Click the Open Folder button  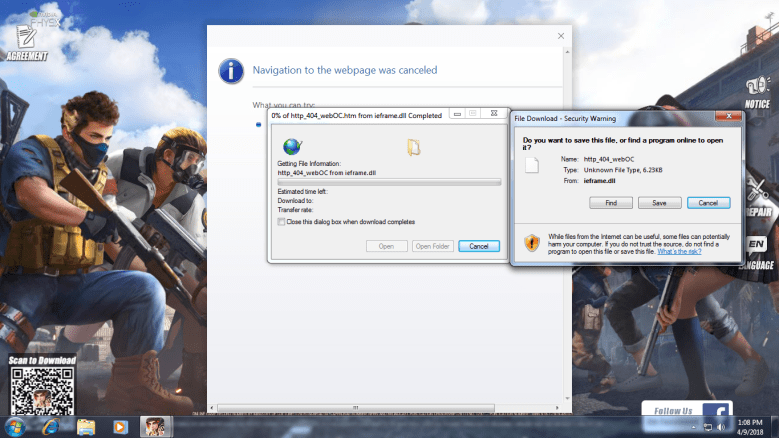coord(433,246)
